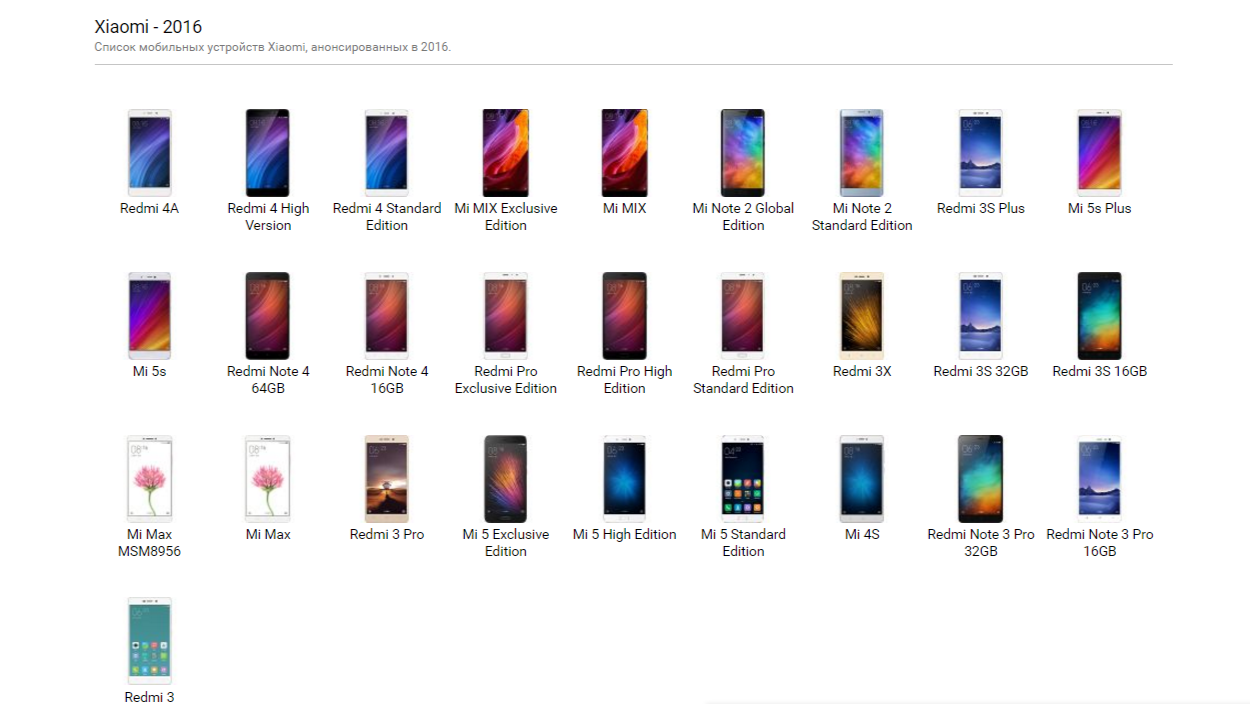
Task: Click the "Redmi 4A" label link
Action: 149,209
